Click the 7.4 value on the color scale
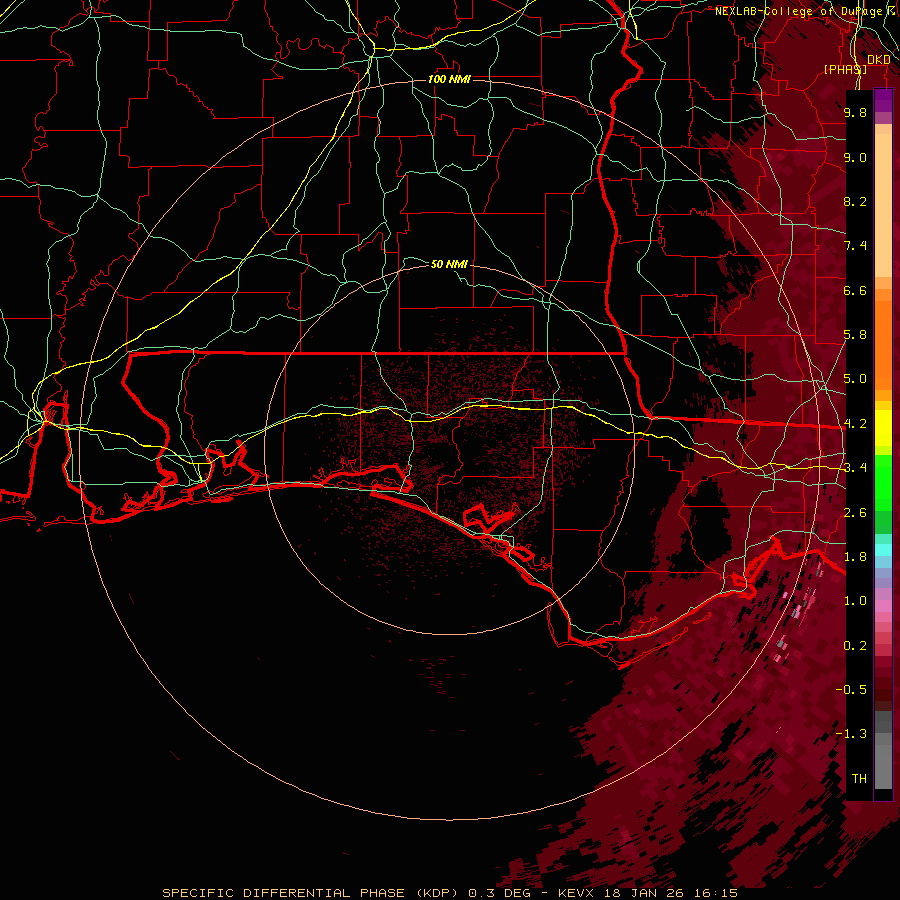This screenshot has height=900, width=900. [x=855, y=246]
